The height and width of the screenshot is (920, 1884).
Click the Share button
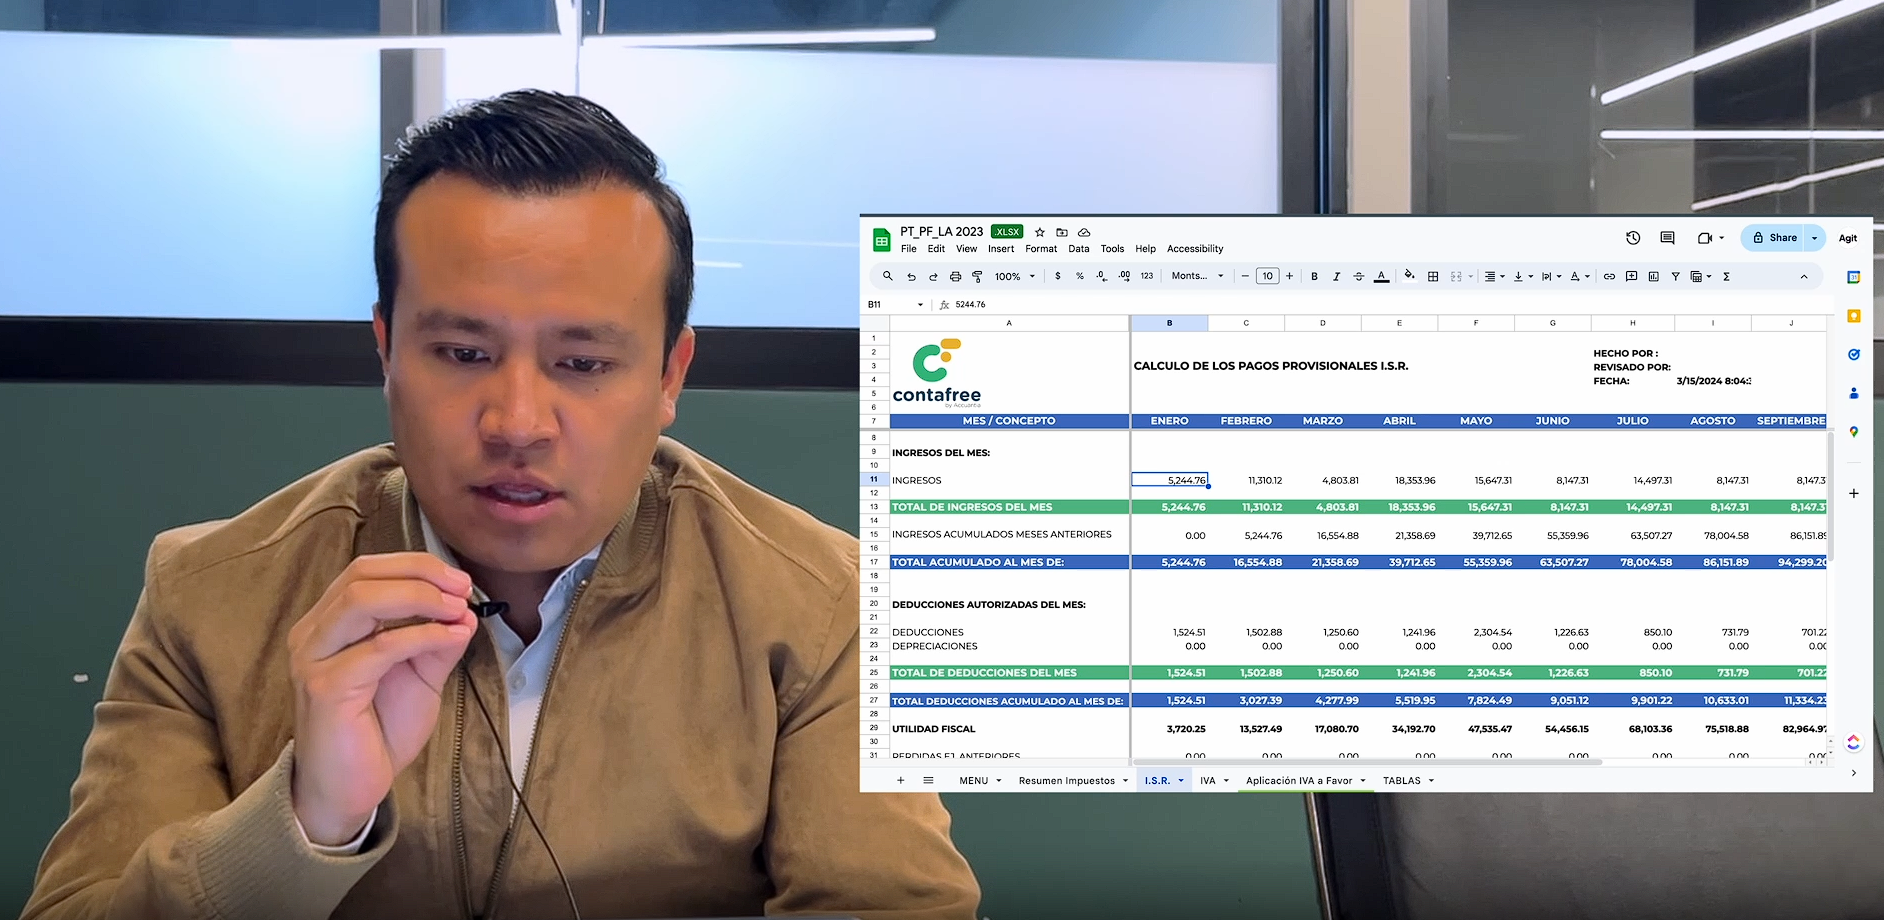tap(1774, 238)
